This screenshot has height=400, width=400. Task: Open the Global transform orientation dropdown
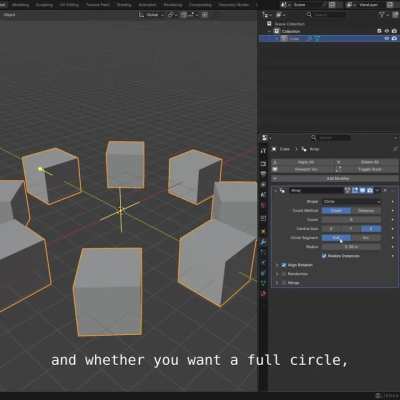(x=152, y=15)
